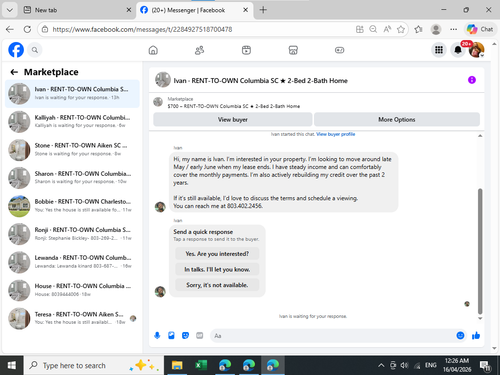500x375 pixels.
Task: Open the notifications bell
Action: (458, 50)
